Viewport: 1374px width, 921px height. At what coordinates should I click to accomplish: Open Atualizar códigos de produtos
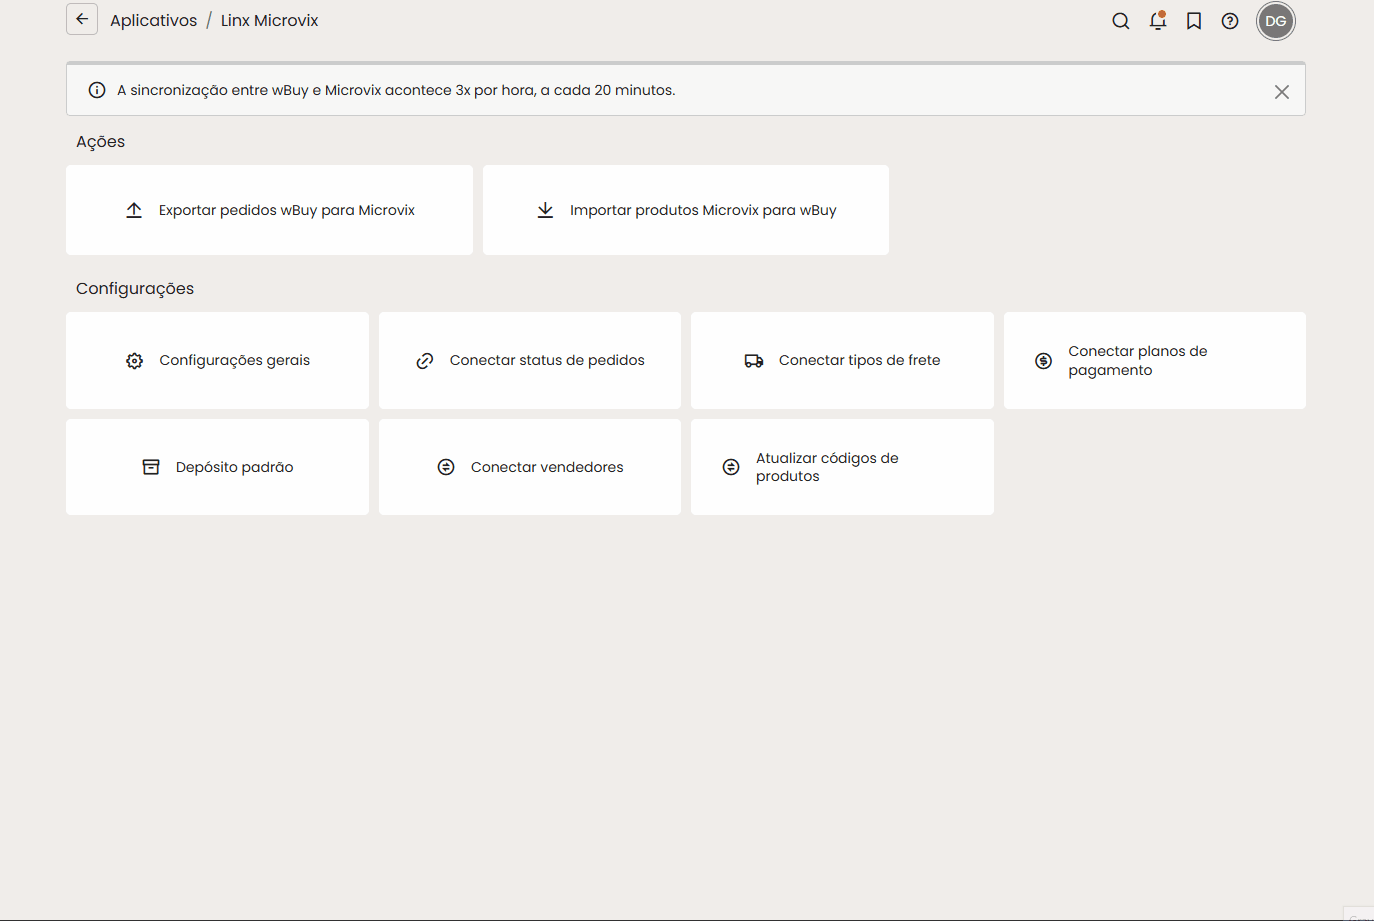(x=842, y=467)
